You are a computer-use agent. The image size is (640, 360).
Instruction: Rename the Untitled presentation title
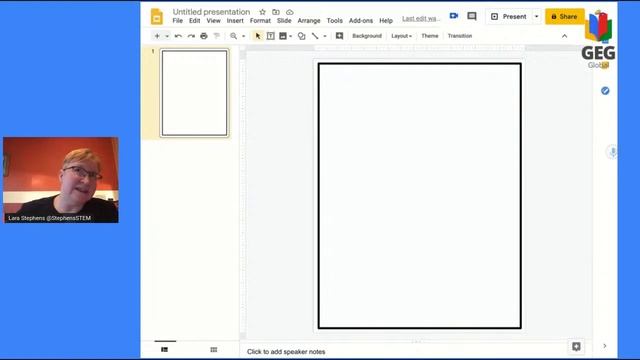click(211, 12)
